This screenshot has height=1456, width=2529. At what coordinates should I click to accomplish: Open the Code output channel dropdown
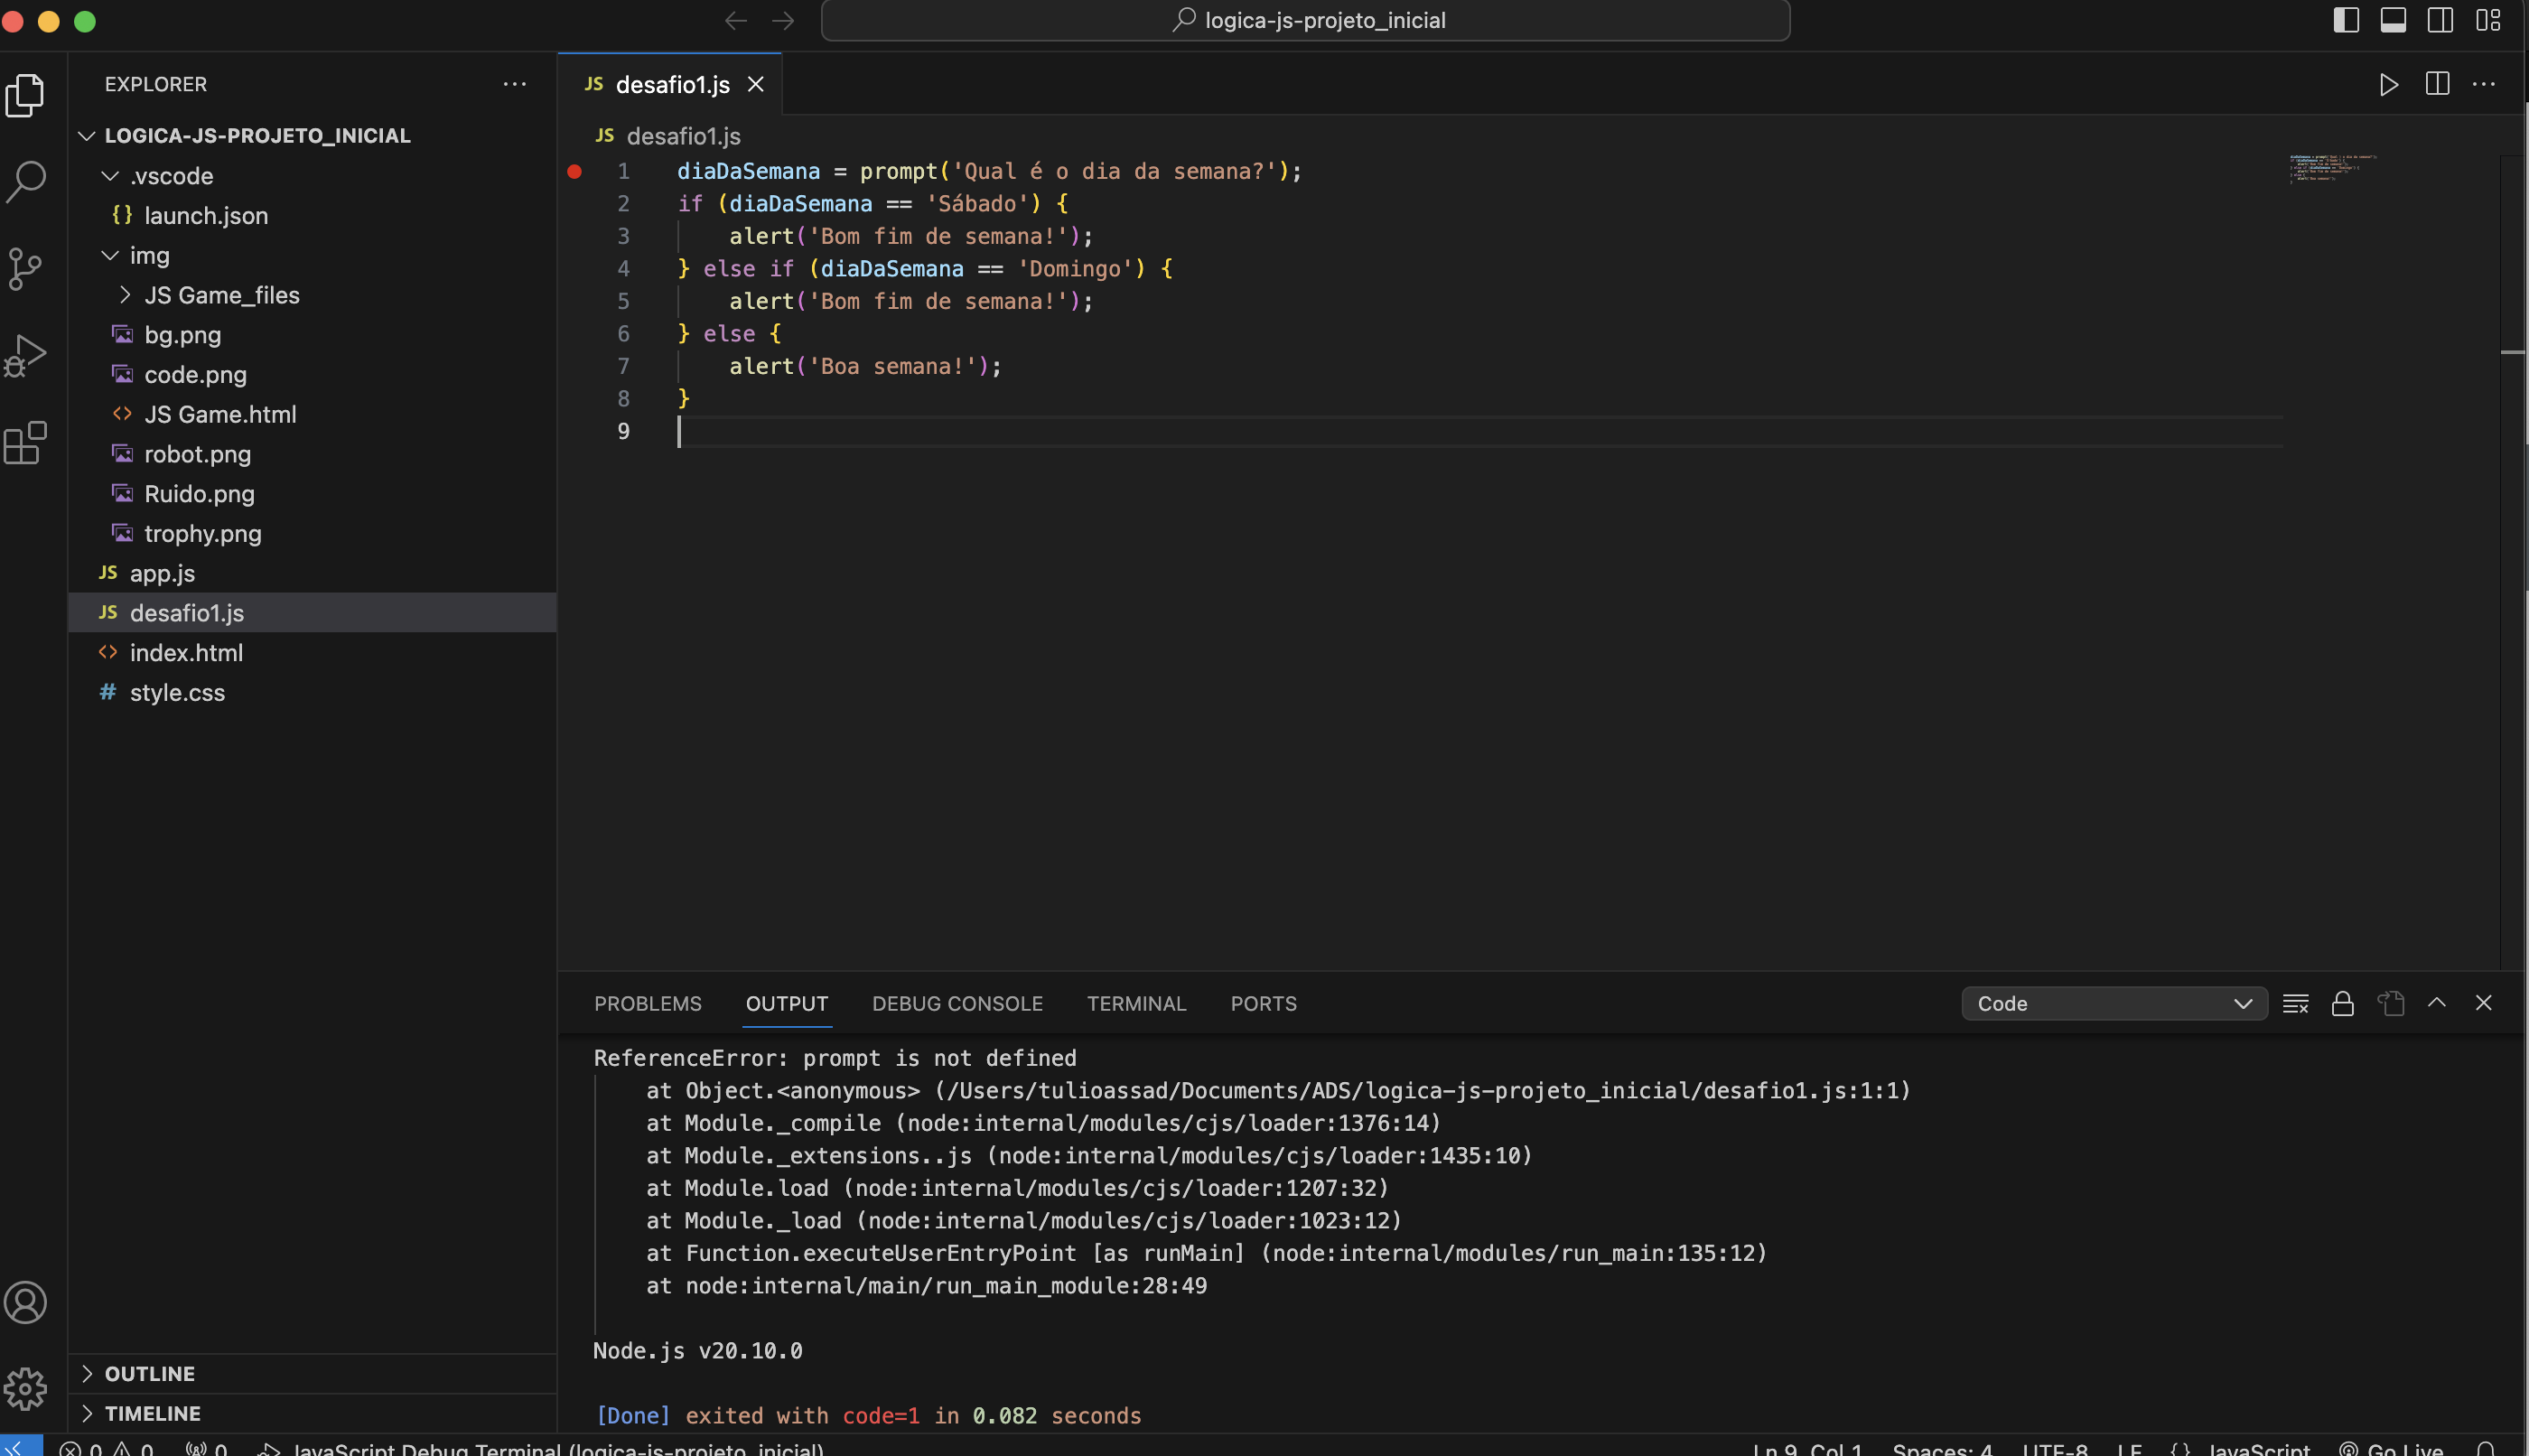(x=2114, y=1003)
